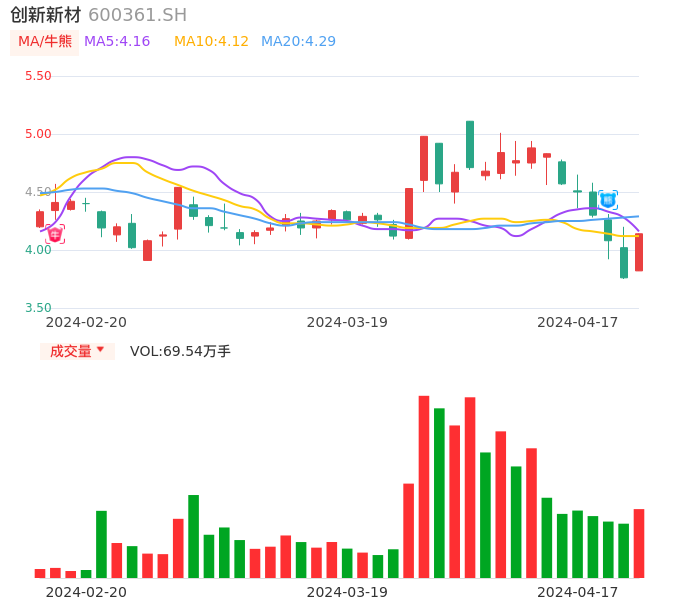Image resolution: width=686 pixels, height=606 pixels.
Task: Click the blue bear marker icon on chart
Action: 608,200
